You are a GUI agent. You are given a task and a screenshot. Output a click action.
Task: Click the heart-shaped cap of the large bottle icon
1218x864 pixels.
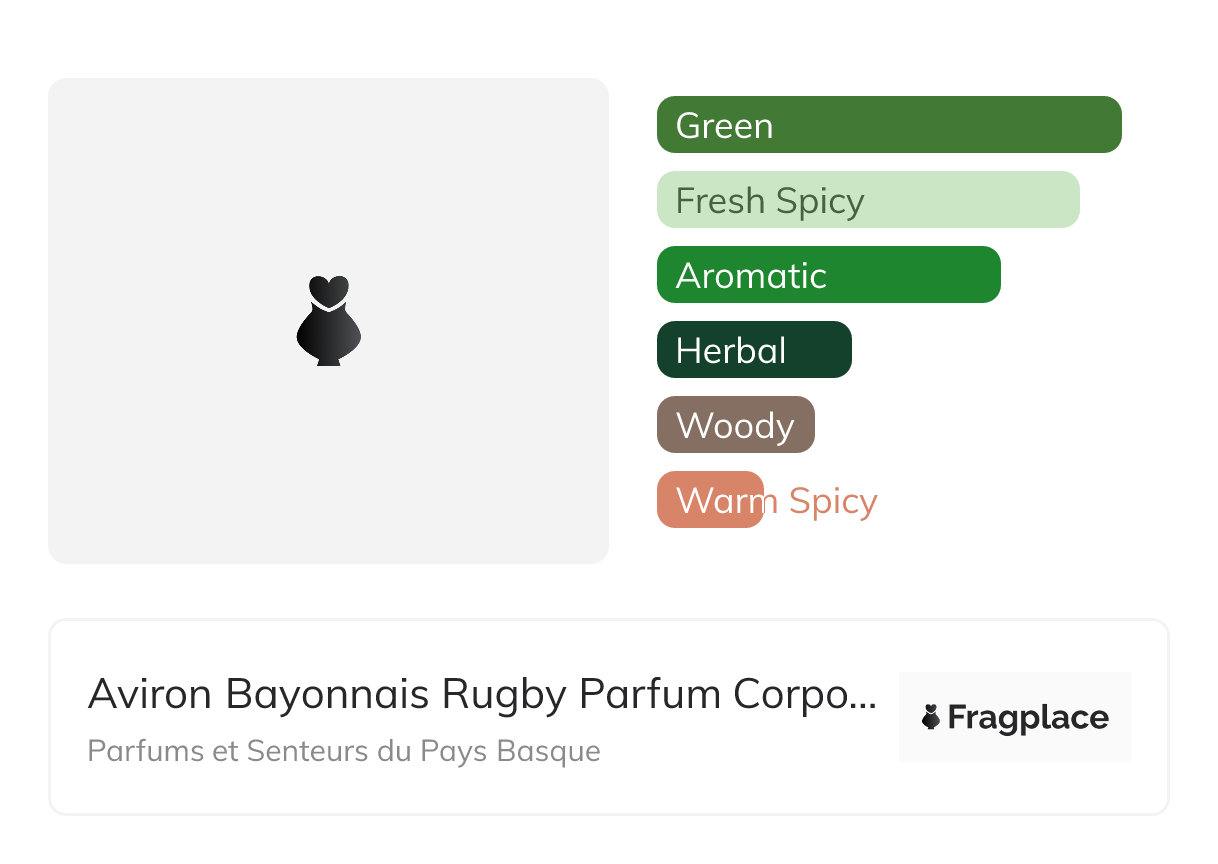(x=328, y=290)
